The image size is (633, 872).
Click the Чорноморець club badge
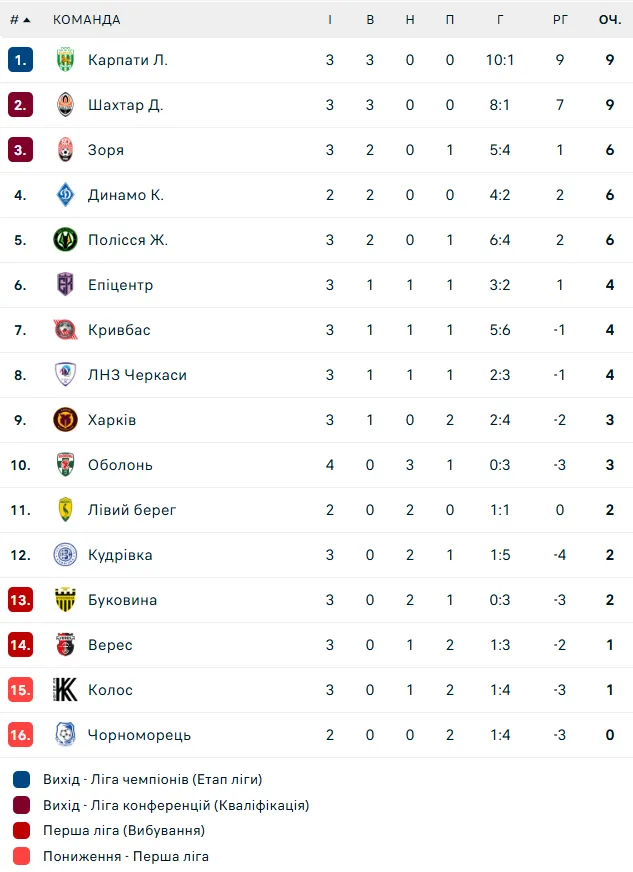click(66, 735)
